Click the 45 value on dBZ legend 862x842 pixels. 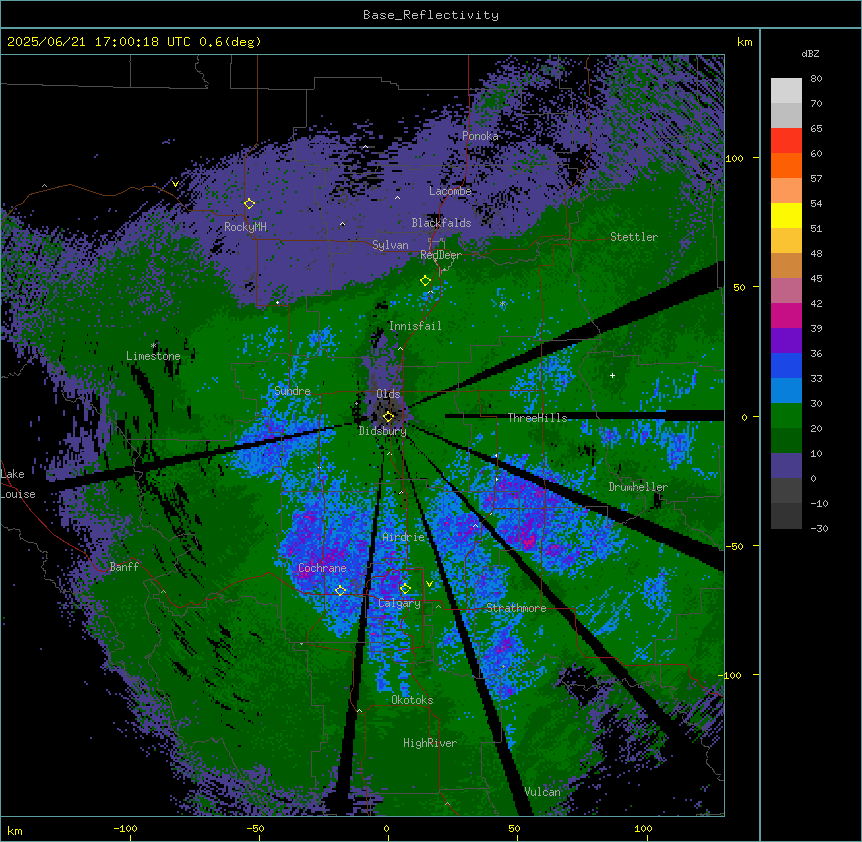[x=816, y=279]
